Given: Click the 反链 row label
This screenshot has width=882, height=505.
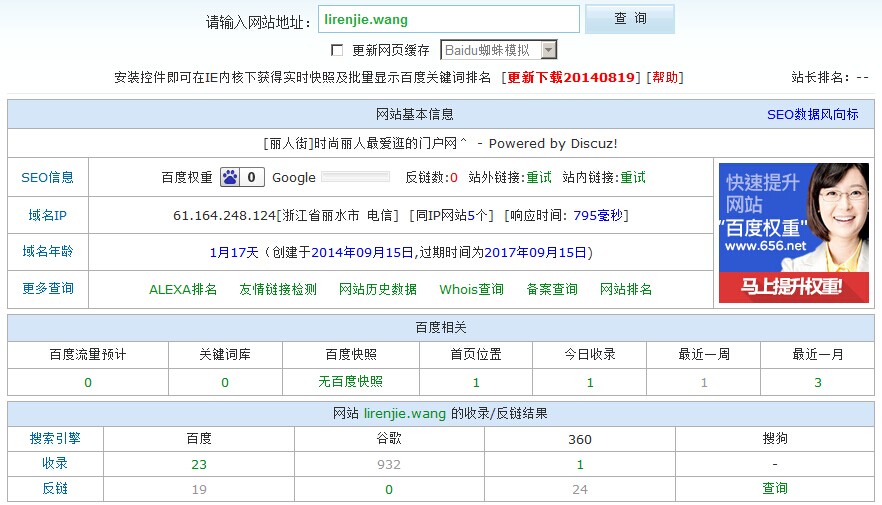Looking at the screenshot, I should pos(55,488).
